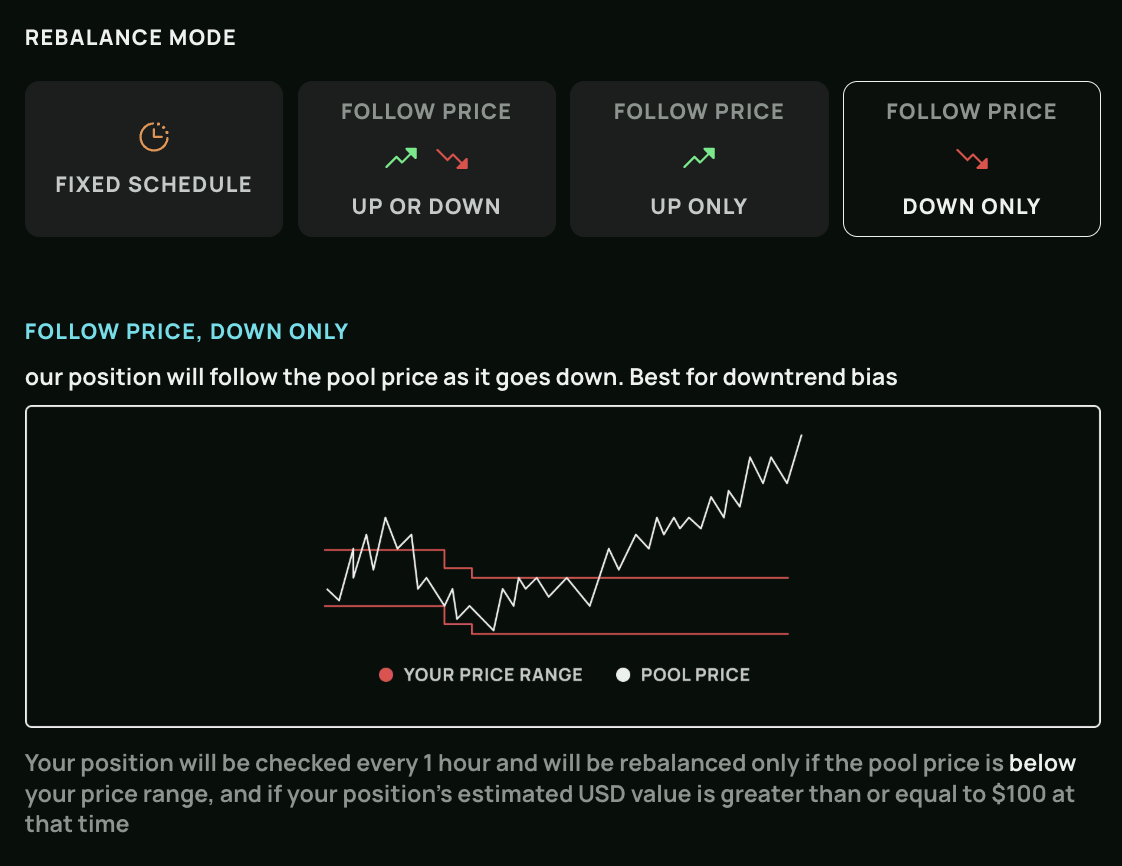Click Follow Price text above Up or Down
Screen dimensions: 1122x866
point(426,112)
